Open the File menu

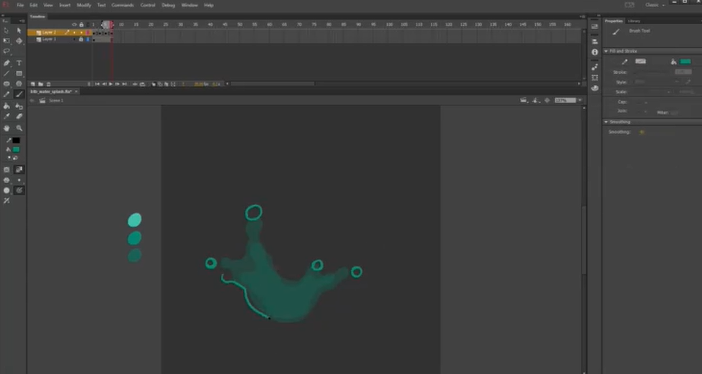click(20, 5)
